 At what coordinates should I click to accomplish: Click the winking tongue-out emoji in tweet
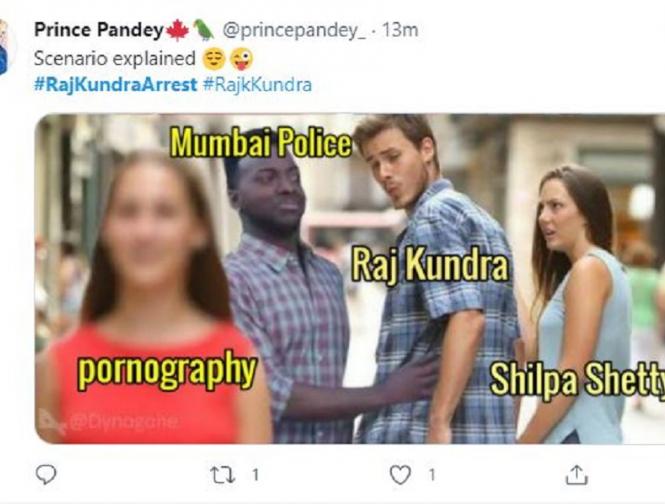[x=241, y=59]
